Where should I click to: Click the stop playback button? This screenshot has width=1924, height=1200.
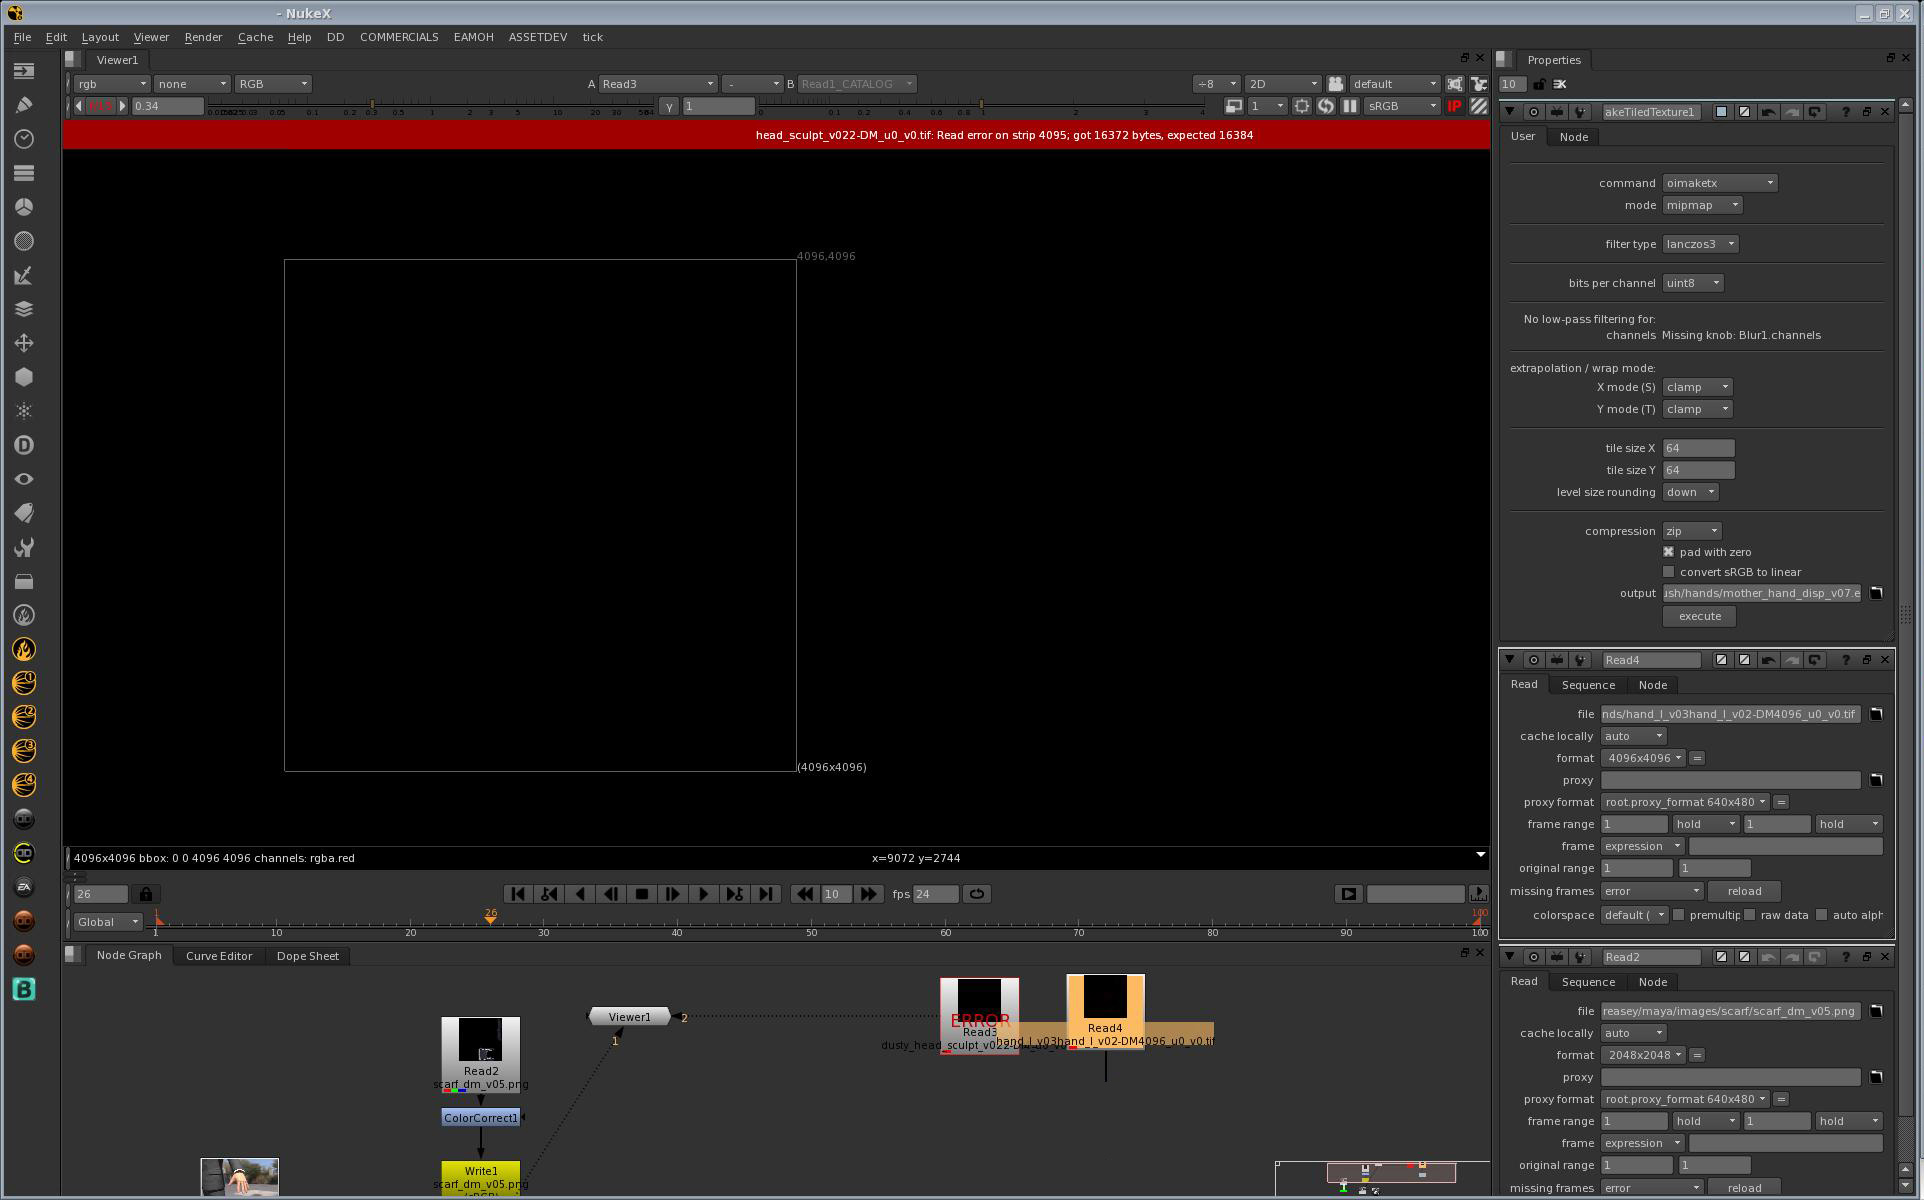(642, 894)
